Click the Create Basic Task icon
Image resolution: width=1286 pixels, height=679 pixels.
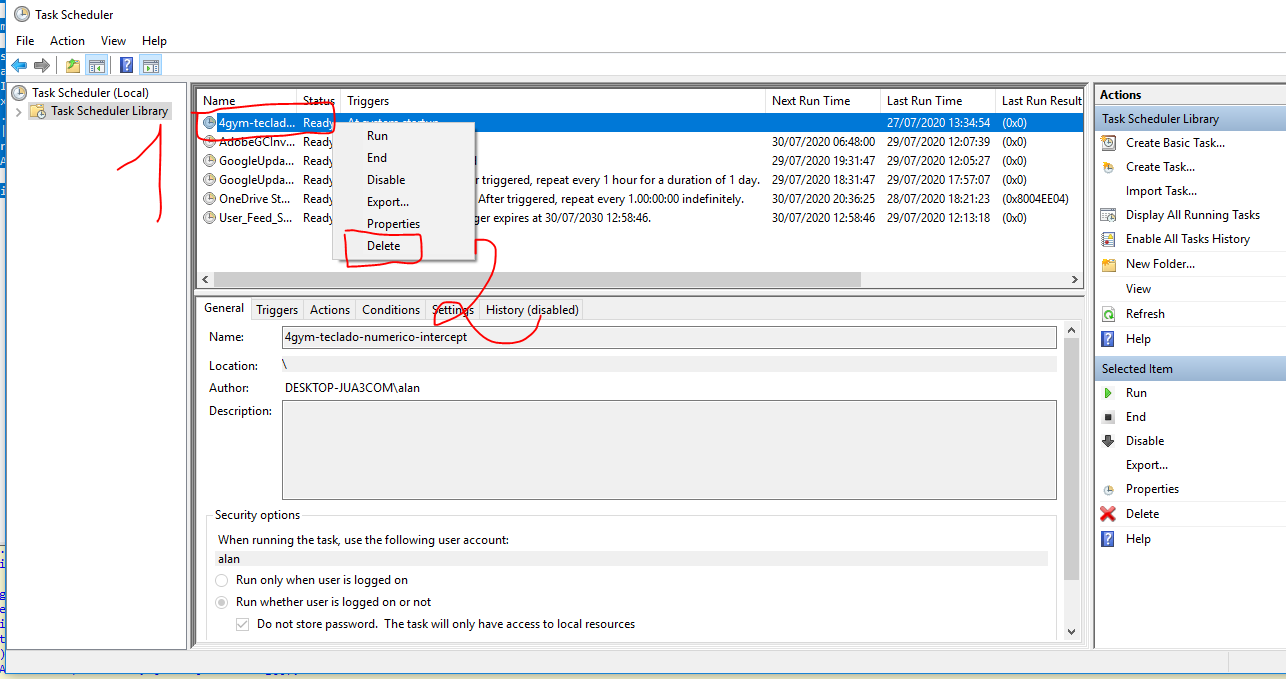coord(1108,143)
